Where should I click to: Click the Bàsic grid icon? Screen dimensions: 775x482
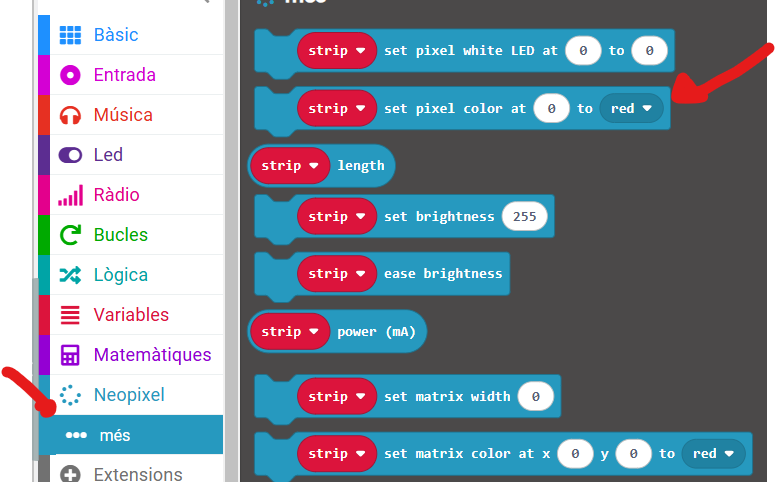pos(70,35)
